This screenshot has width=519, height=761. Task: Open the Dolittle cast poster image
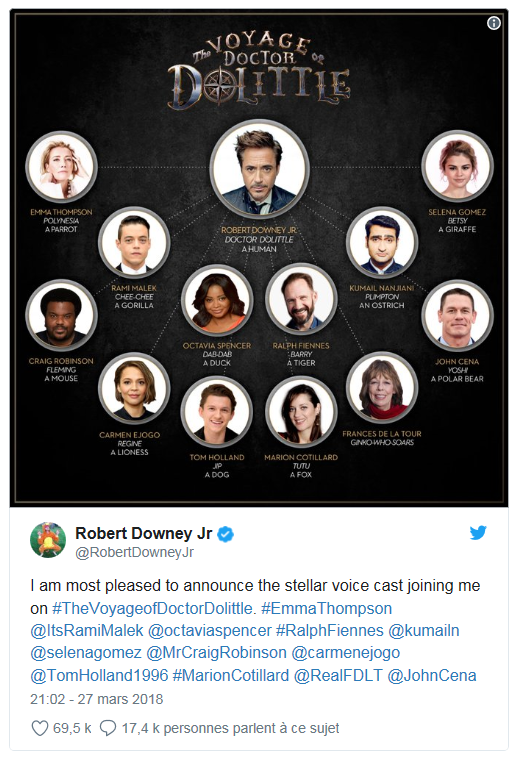(x=259, y=258)
